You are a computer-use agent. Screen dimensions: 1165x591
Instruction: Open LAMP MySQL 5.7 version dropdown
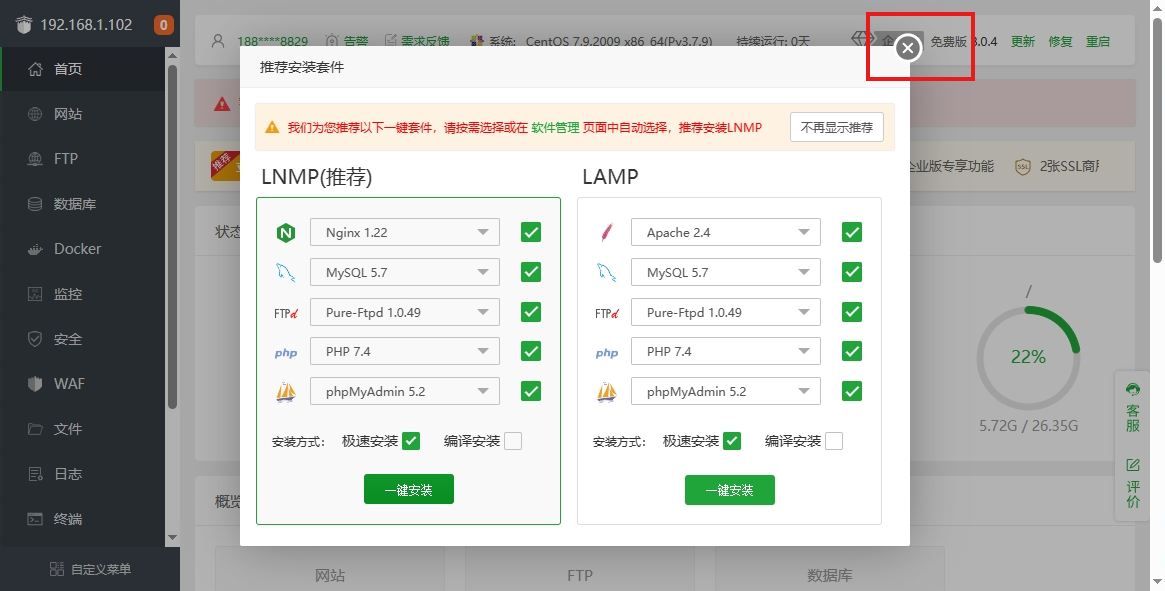pyautogui.click(x=725, y=272)
